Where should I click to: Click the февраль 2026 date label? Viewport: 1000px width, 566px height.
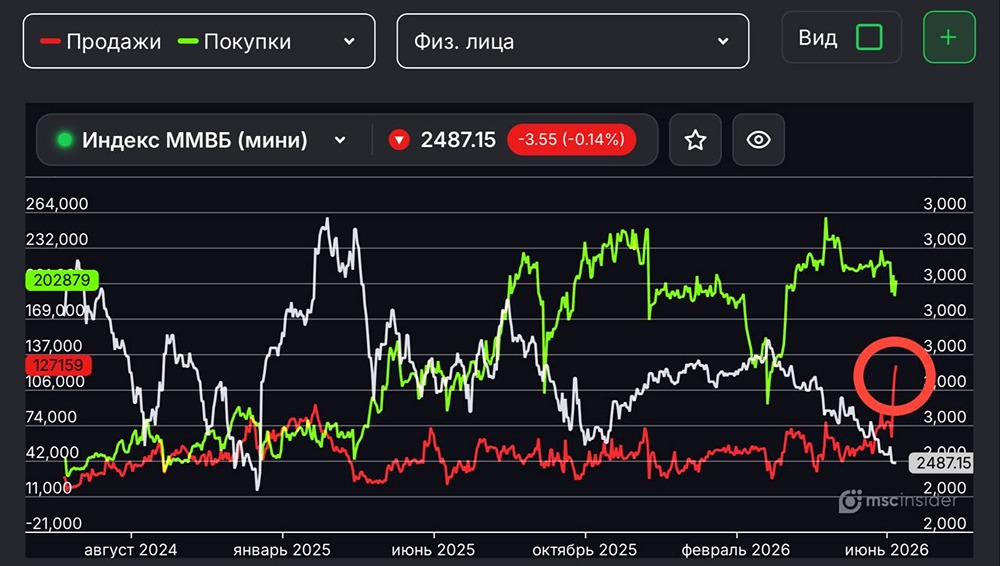pos(735,549)
